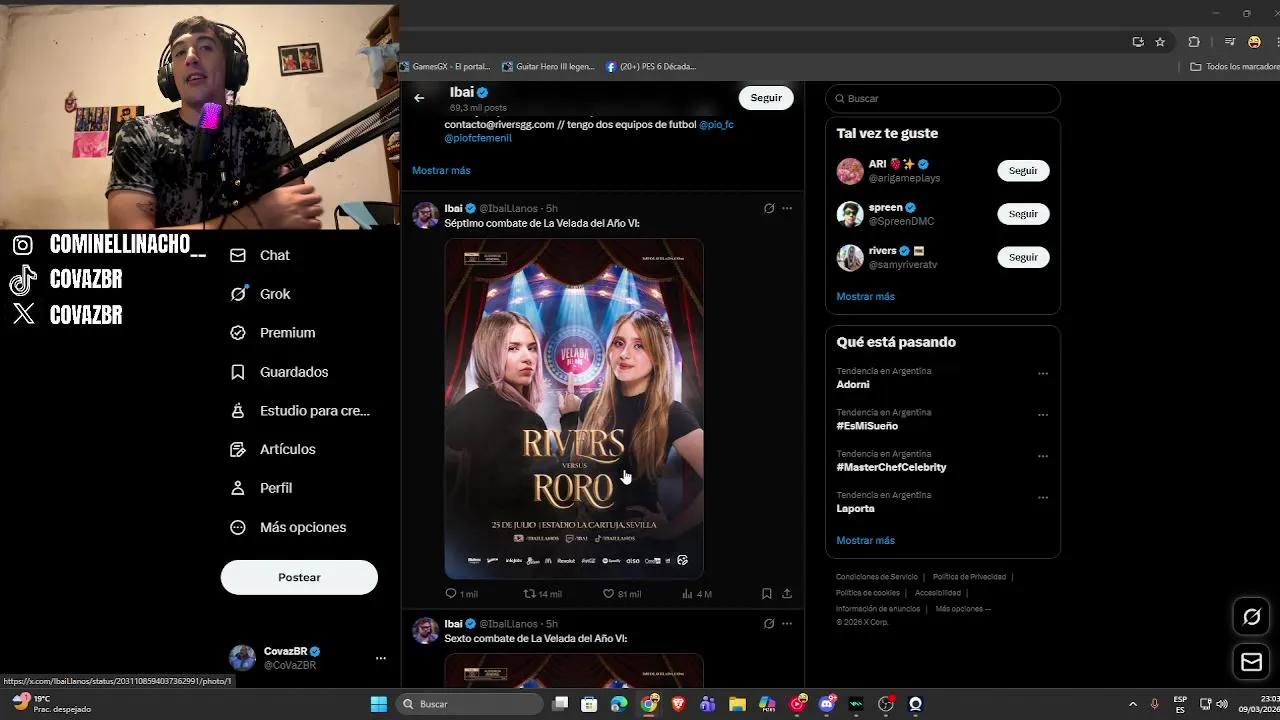Open the Chrome profile avatar
Viewport: 1280px width, 720px height.
tap(1254, 42)
